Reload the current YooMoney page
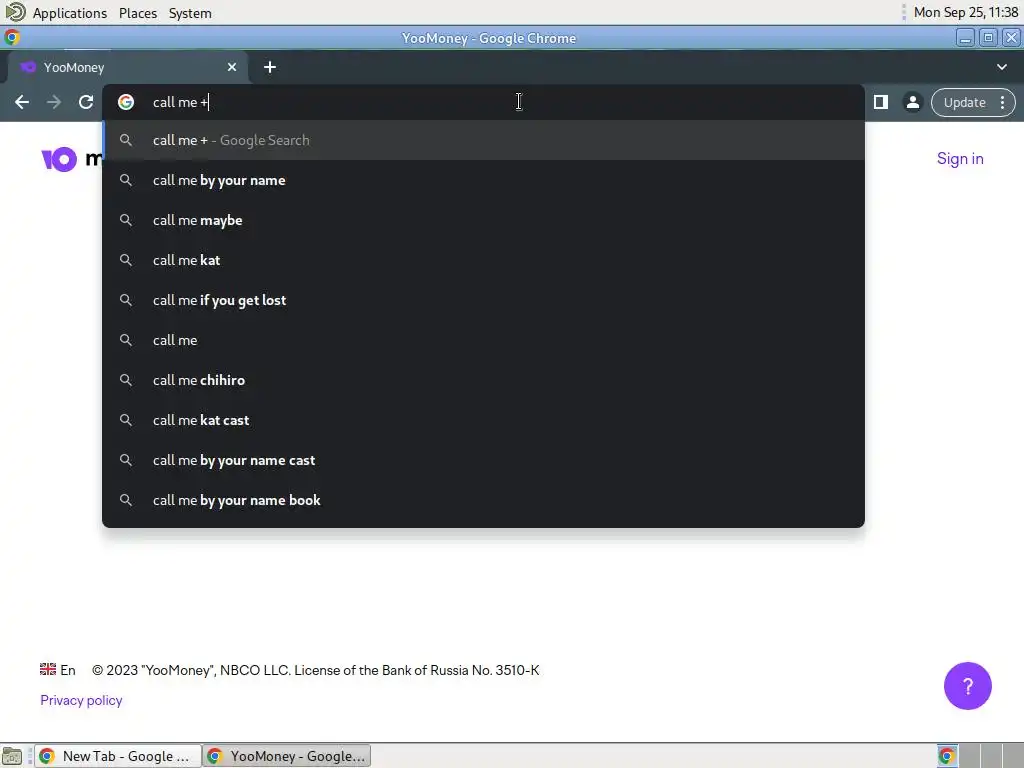Viewport: 1024px width, 768px height. pyautogui.click(x=86, y=103)
